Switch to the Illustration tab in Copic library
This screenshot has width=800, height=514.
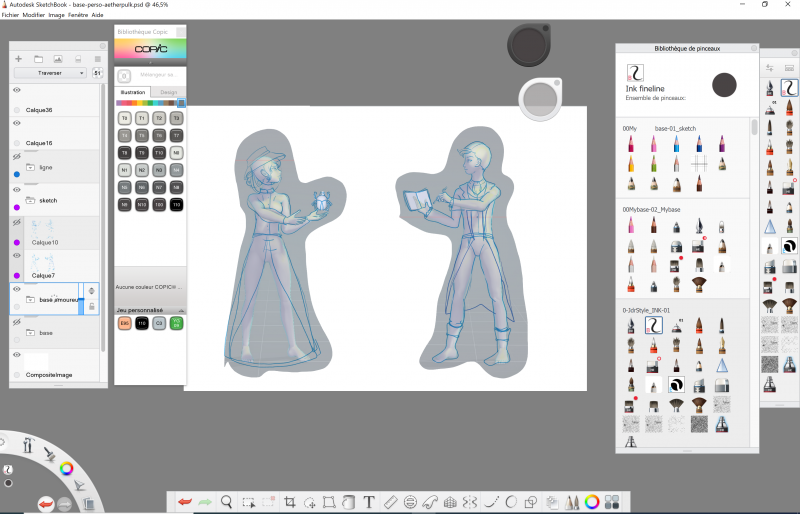click(133, 92)
